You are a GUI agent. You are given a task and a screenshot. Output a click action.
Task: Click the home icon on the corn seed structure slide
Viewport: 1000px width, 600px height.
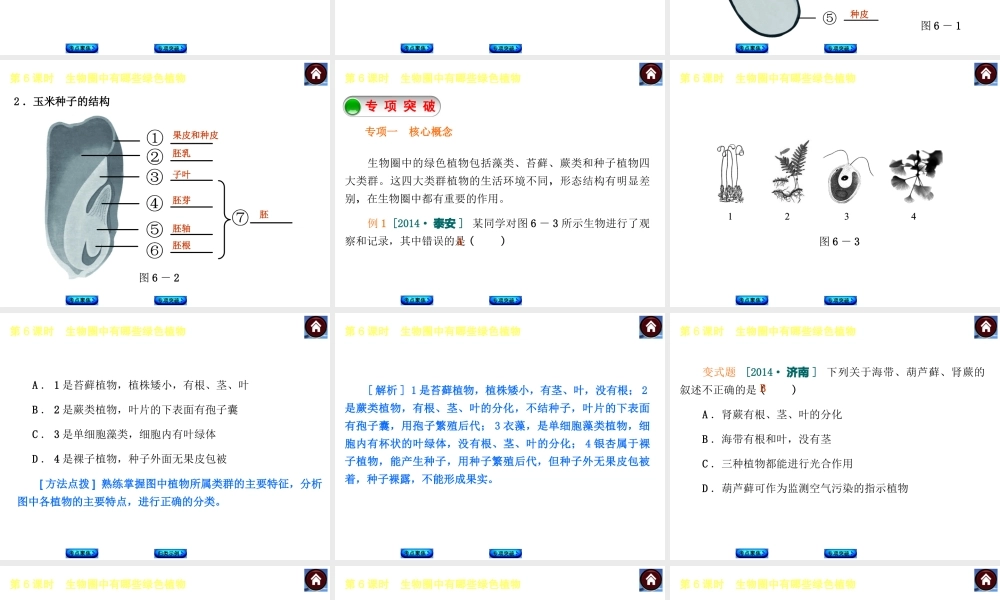(316, 74)
